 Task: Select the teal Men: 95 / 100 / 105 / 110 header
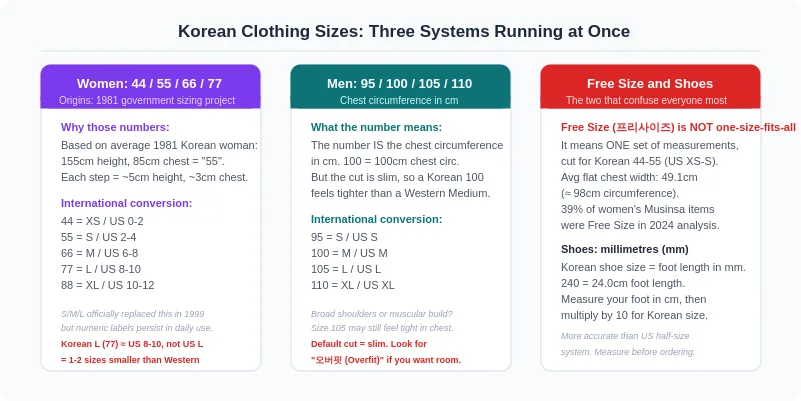coord(400,86)
